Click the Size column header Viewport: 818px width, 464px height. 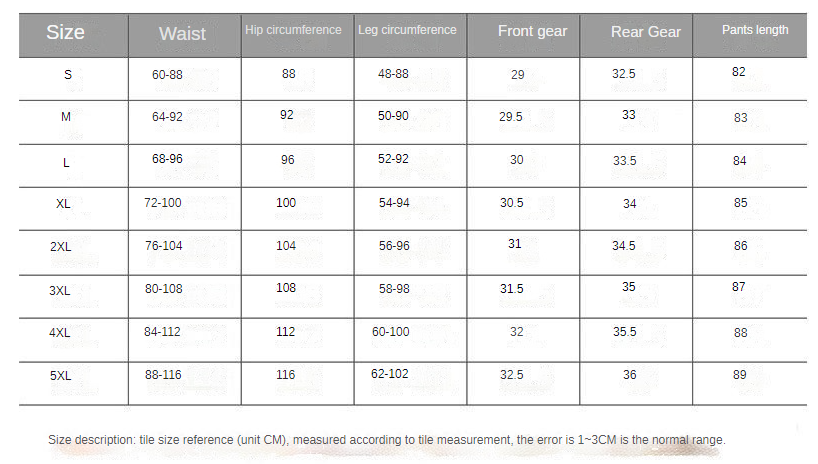pos(65,32)
